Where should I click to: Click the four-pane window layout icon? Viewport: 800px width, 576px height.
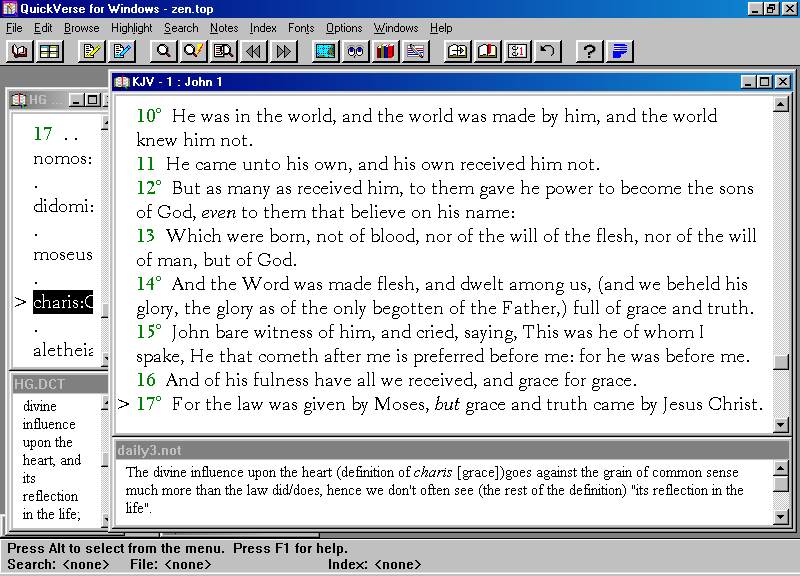click(49, 51)
